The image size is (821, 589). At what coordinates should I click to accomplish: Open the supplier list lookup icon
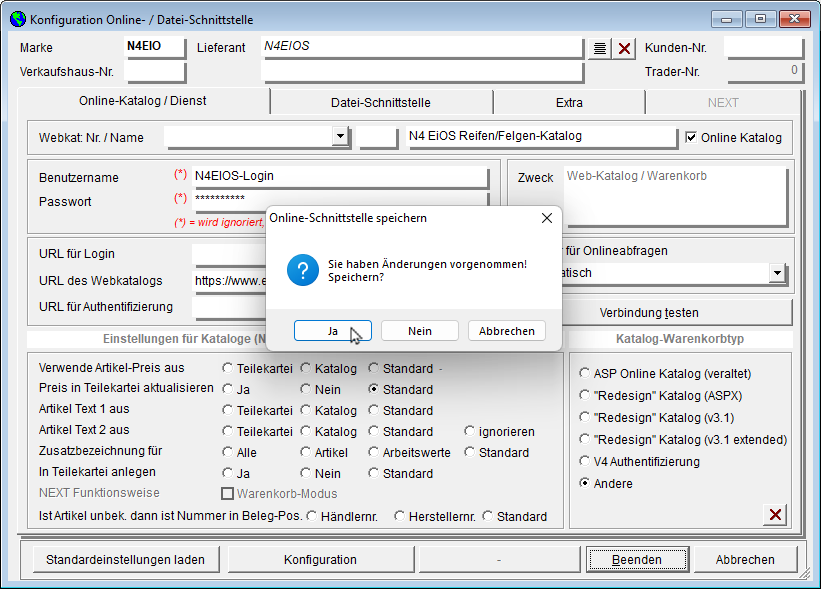click(x=600, y=49)
